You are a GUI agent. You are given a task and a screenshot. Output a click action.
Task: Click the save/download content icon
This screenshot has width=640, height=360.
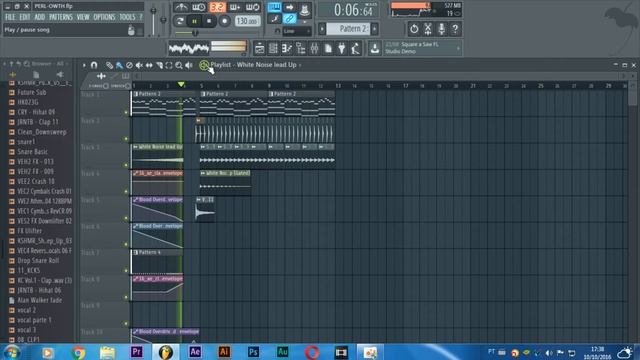374,49
